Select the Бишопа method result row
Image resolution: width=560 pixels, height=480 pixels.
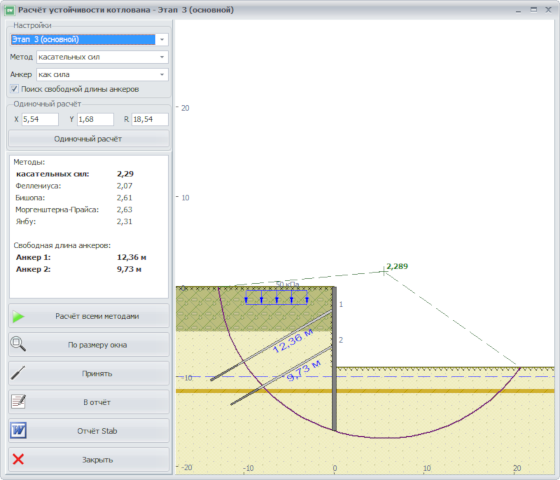point(74,198)
